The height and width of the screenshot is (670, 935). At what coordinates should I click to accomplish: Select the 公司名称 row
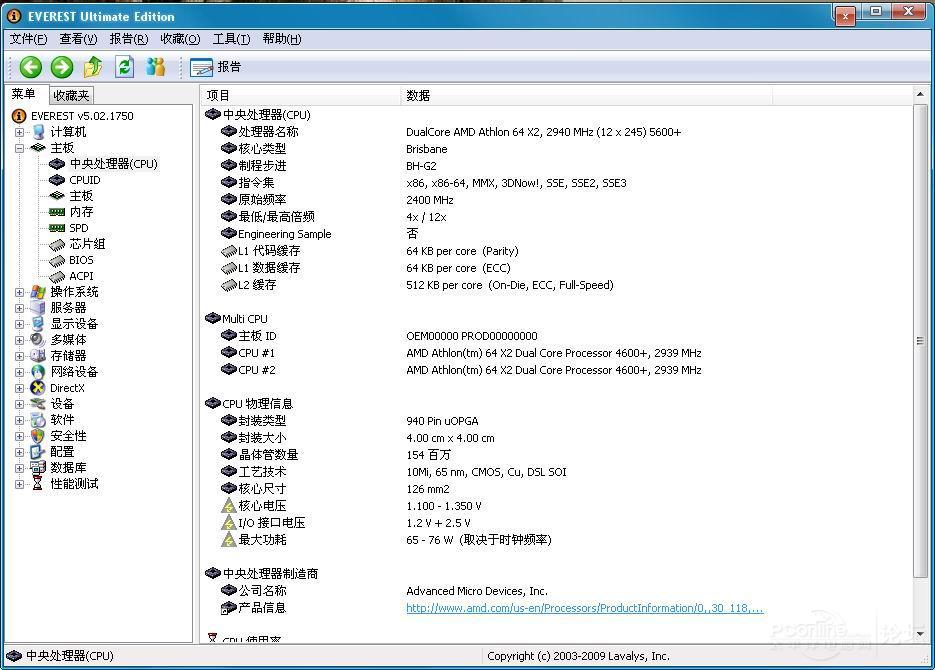[x=557, y=591]
